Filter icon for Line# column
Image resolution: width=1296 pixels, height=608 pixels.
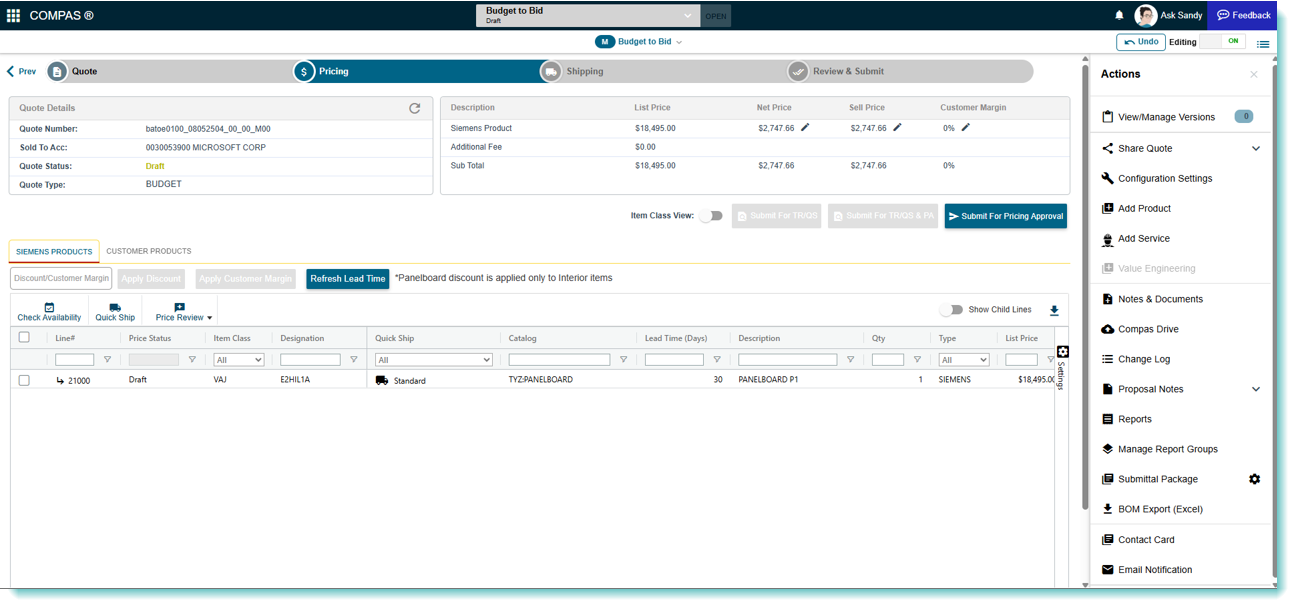tap(107, 360)
